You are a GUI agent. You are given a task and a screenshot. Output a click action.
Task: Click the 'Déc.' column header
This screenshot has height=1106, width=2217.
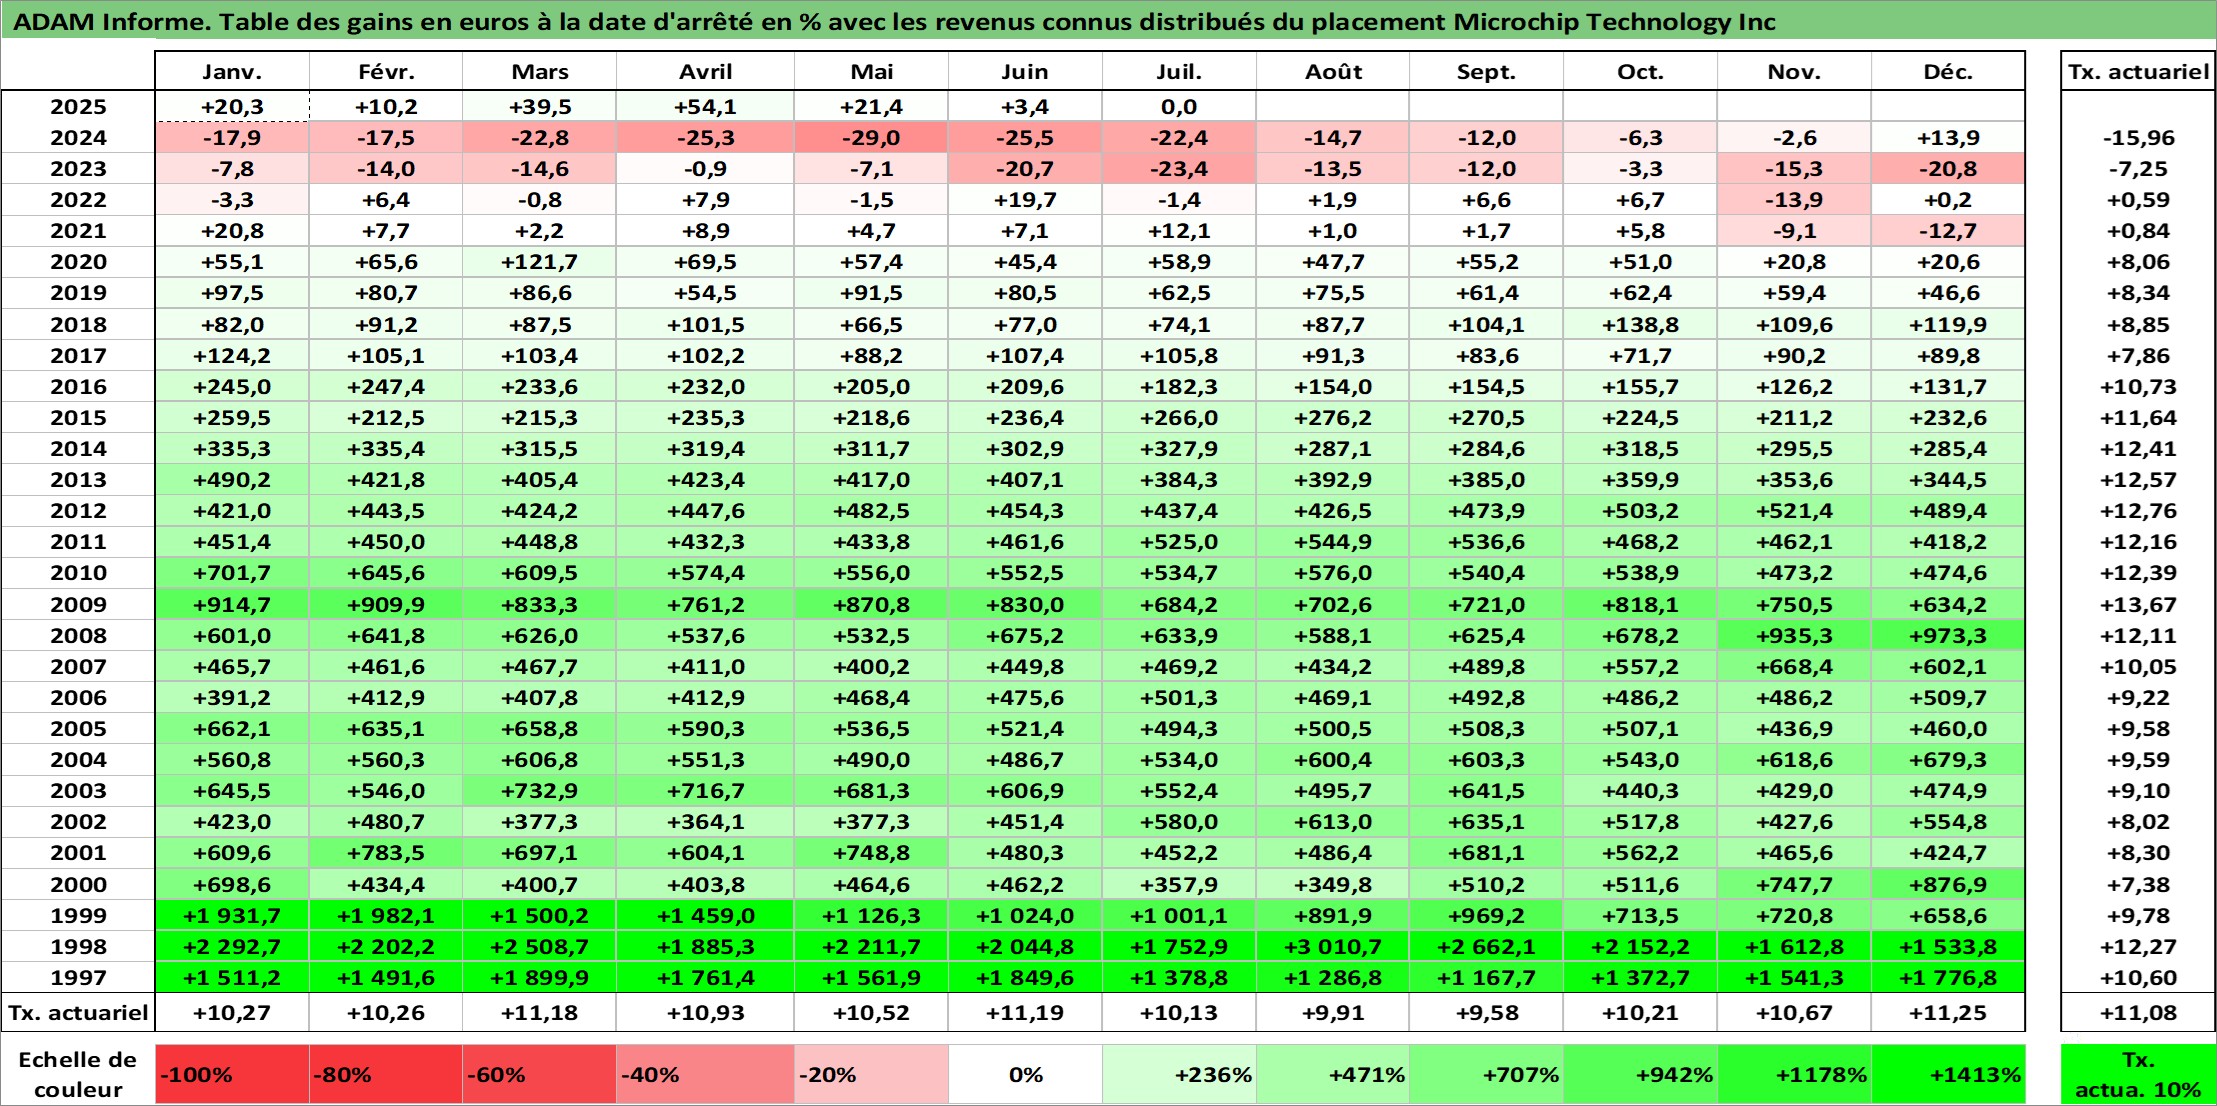[x=1948, y=72]
